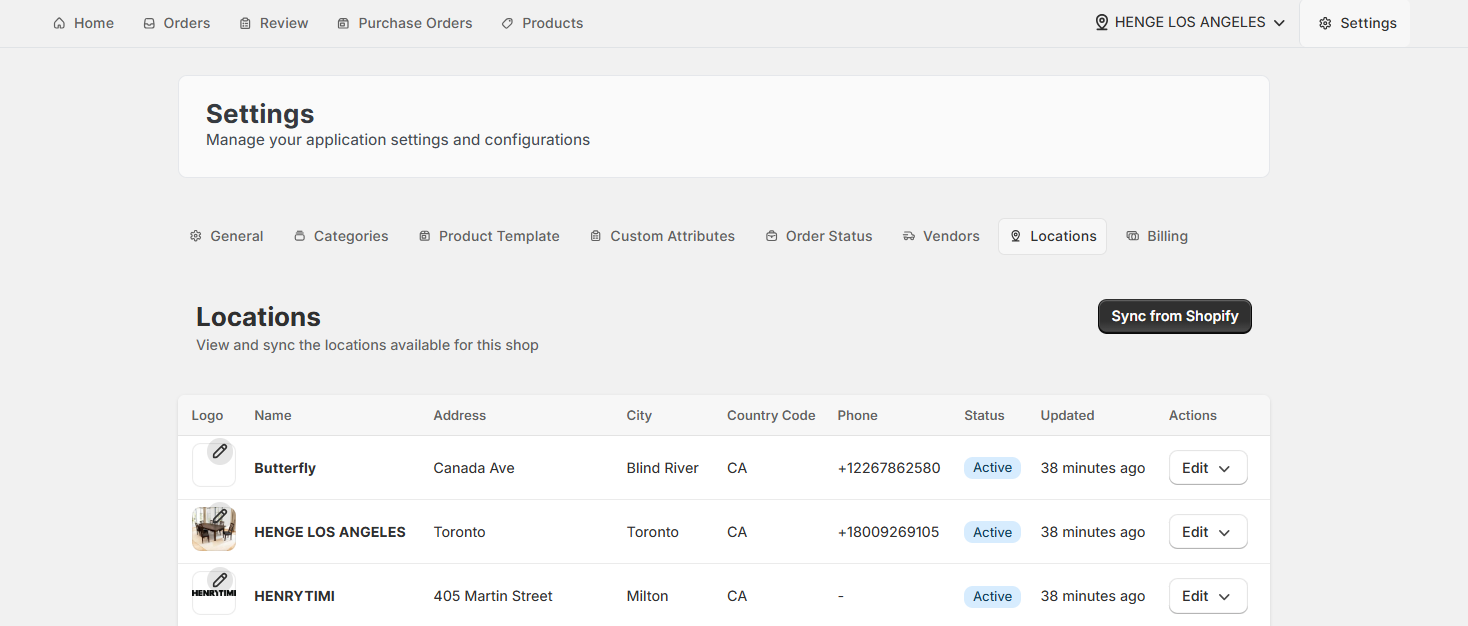Click phone number +18009269105
Screen dimensions: 1468x626
889,532
